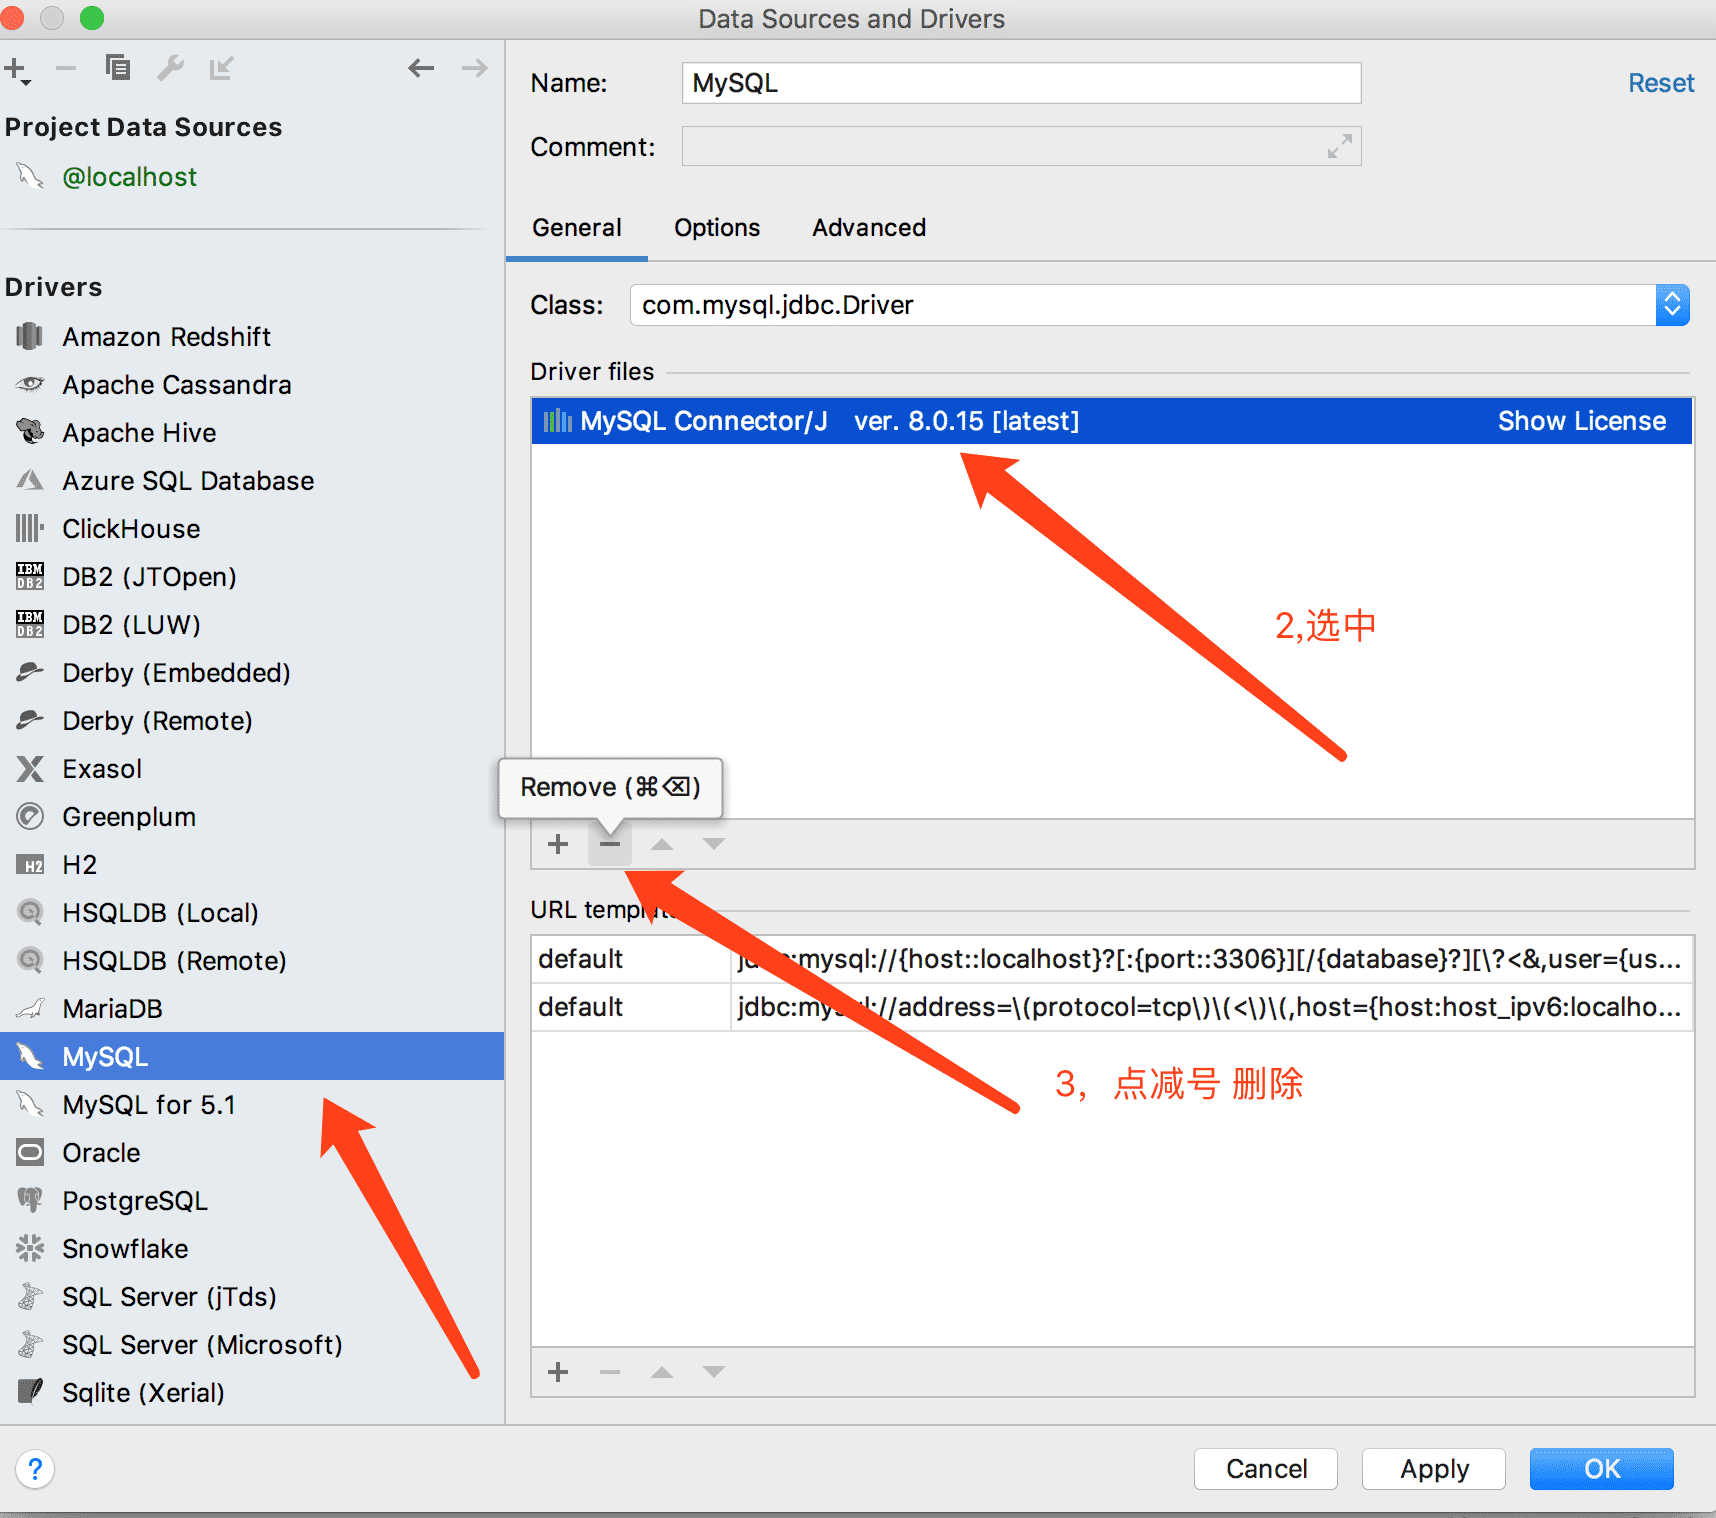
Task: Select the MySQL driver entry
Action: click(252, 1056)
